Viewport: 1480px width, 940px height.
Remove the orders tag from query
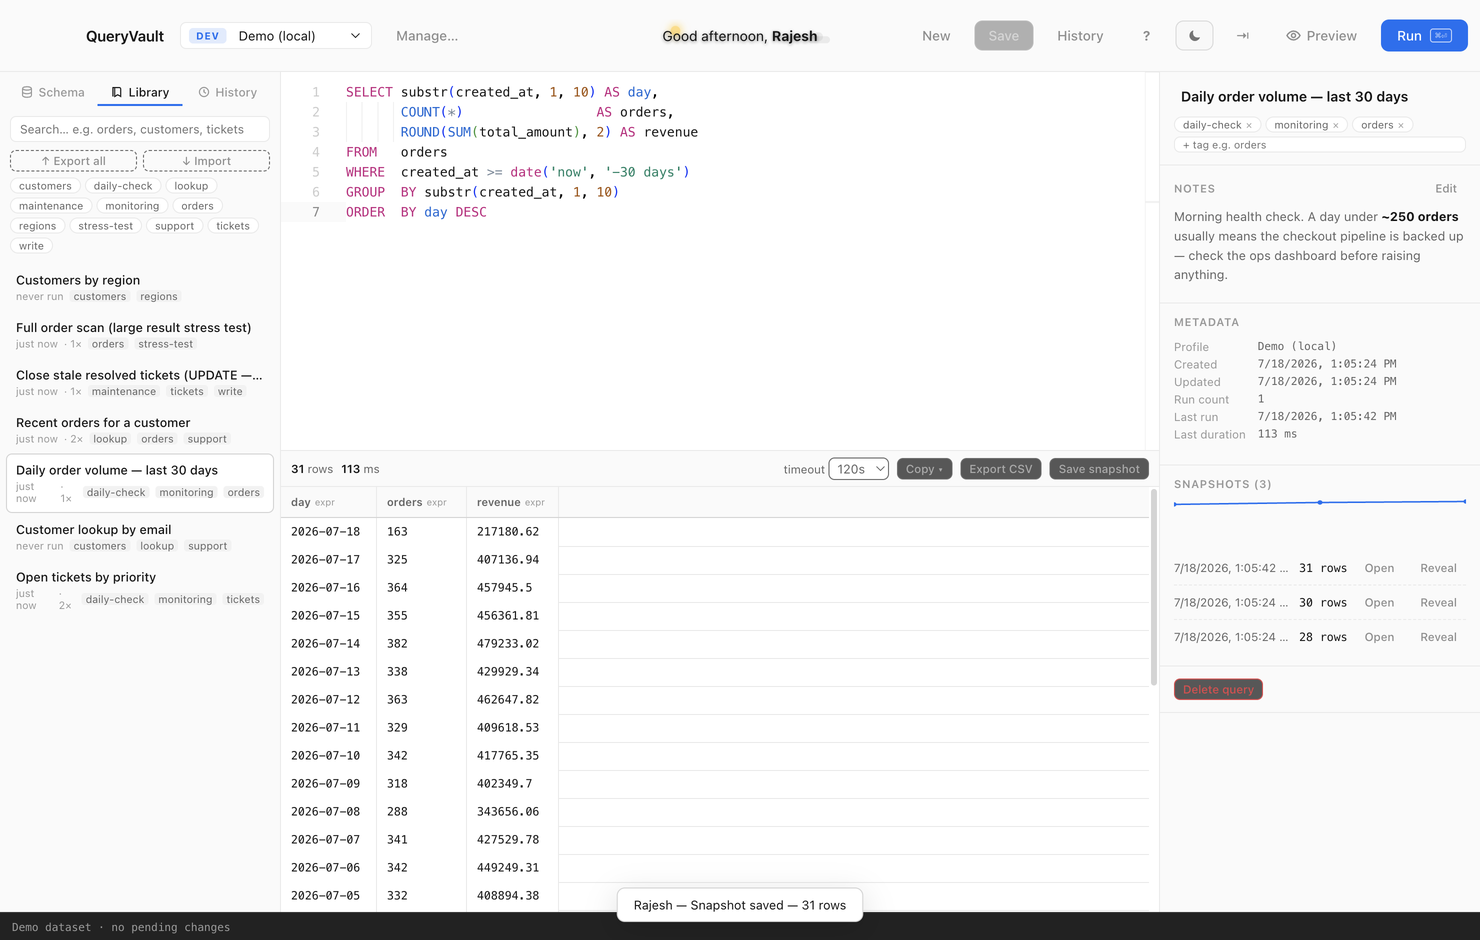(1401, 125)
